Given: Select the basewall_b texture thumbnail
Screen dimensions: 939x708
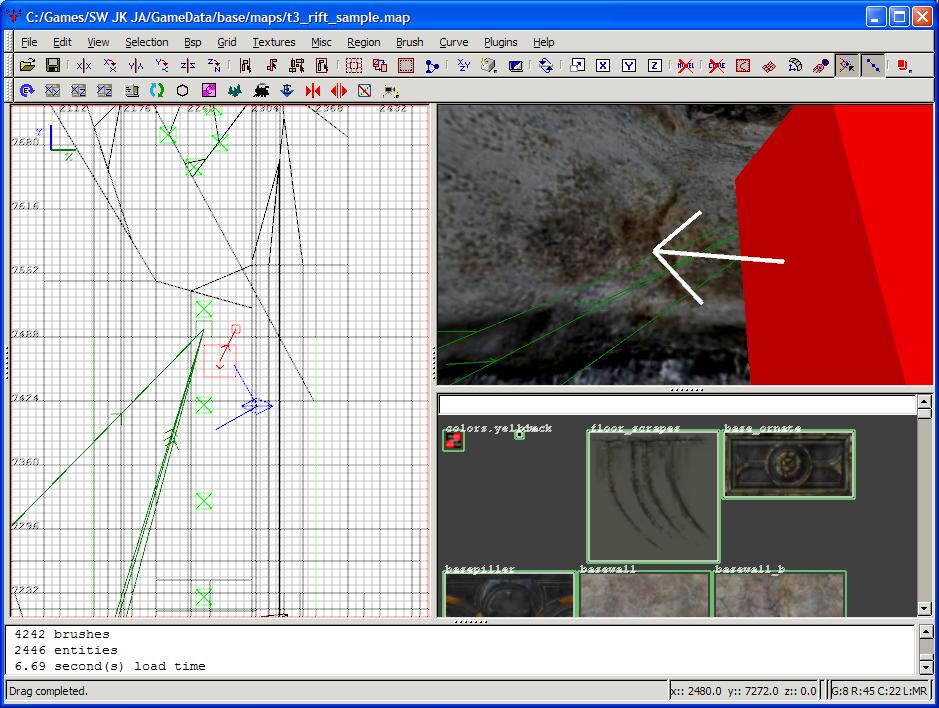Looking at the screenshot, I should (x=780, y=594).
